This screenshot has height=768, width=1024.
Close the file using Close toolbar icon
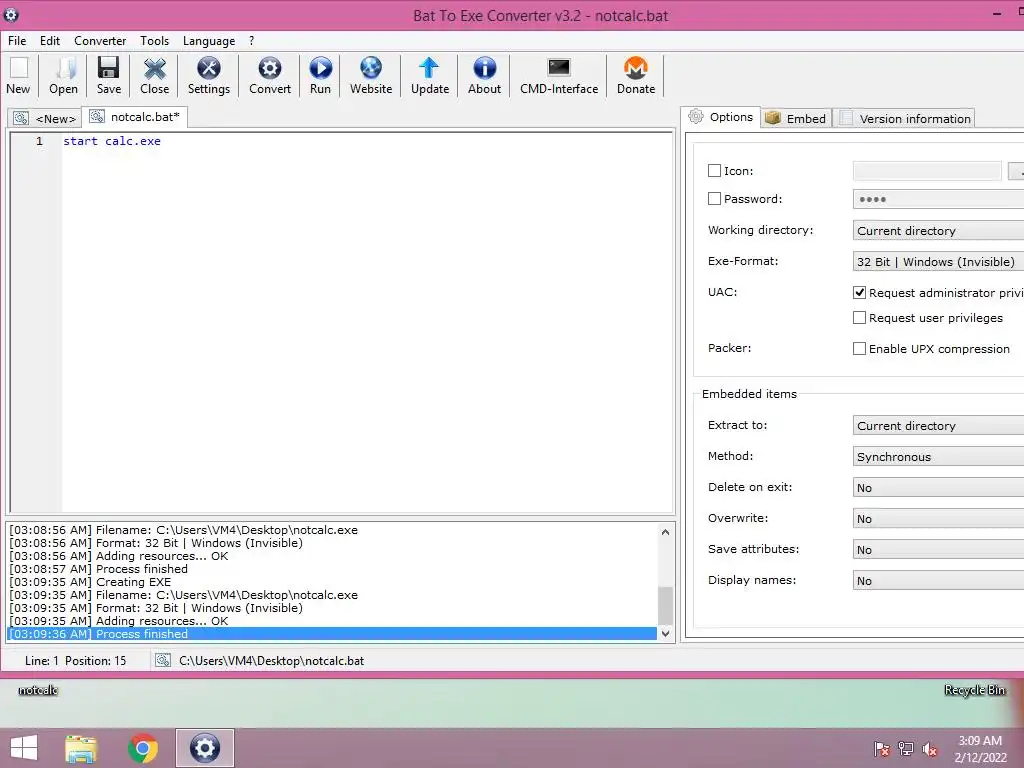coord(155,76)
